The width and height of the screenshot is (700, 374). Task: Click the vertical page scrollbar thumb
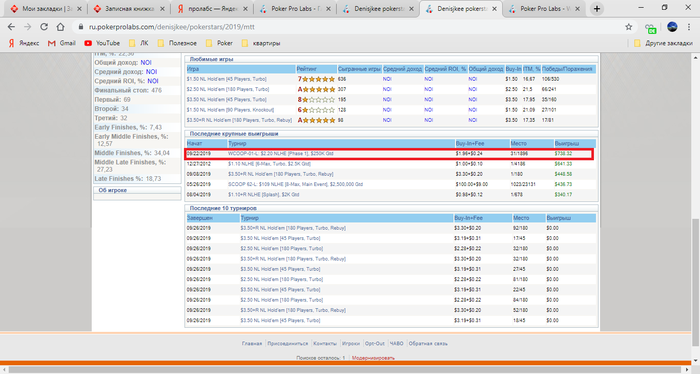tap(696, 282)
